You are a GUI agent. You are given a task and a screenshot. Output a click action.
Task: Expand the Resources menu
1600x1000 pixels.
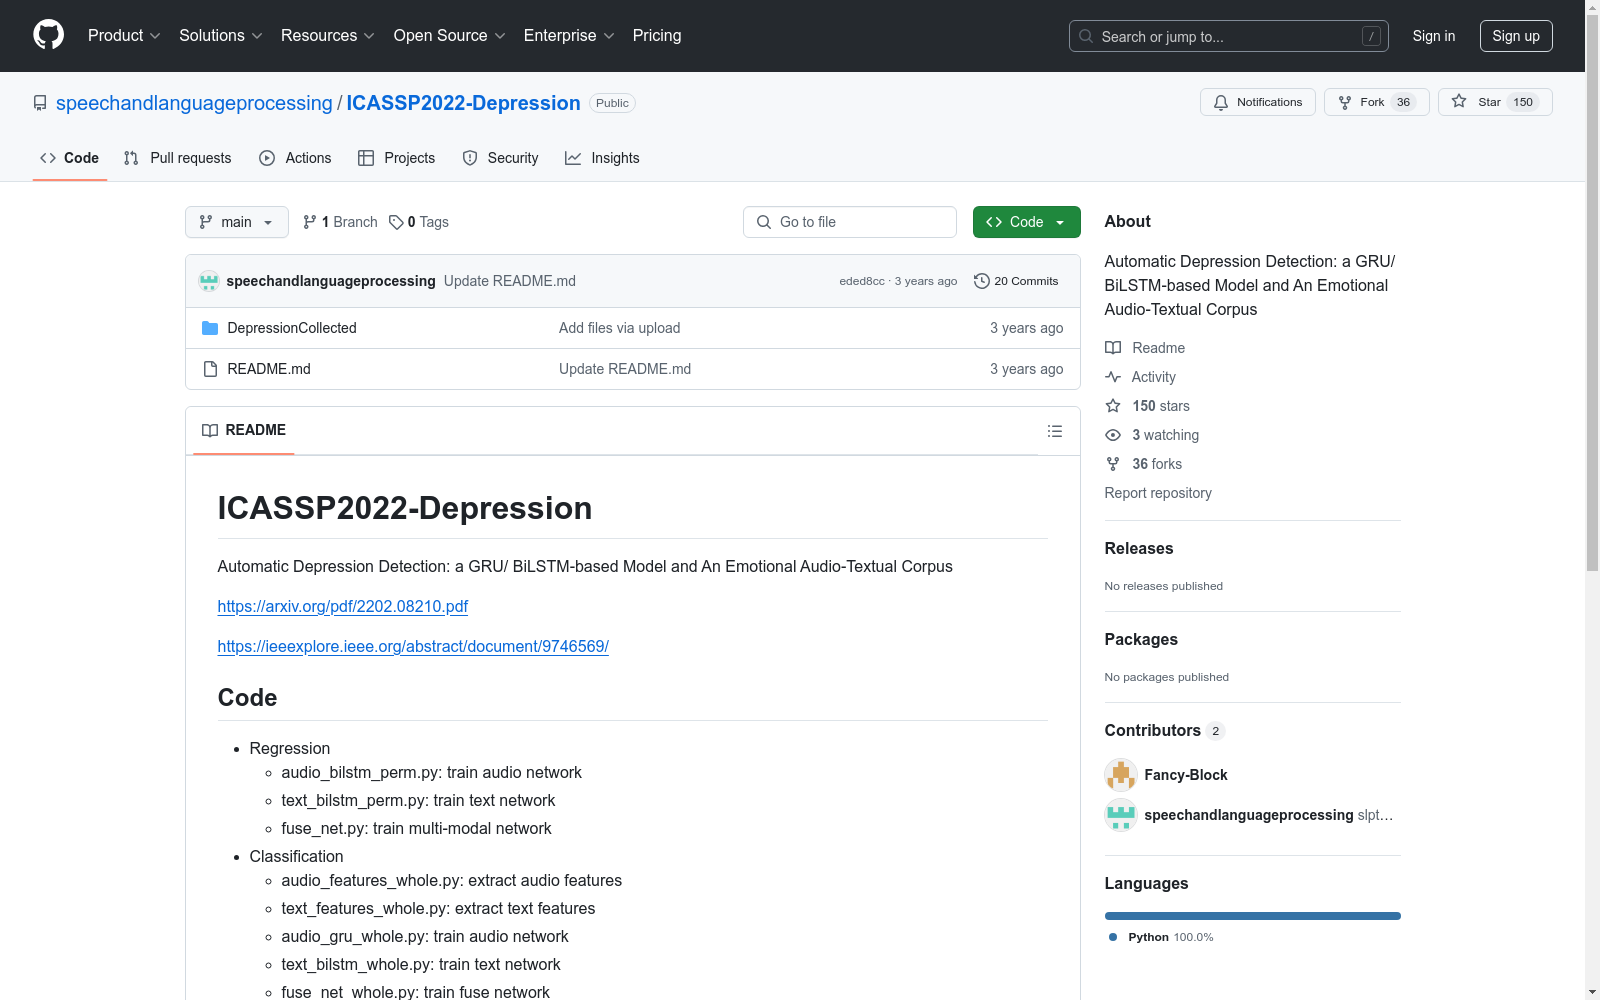(327, 35)
